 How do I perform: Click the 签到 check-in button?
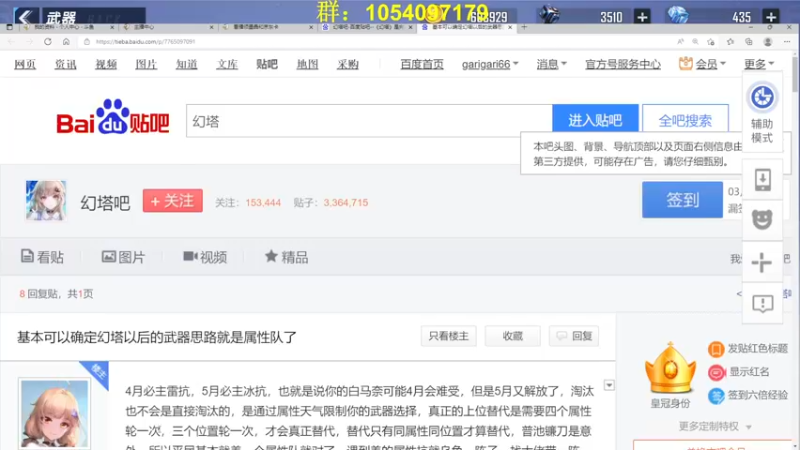coord(682,199)
